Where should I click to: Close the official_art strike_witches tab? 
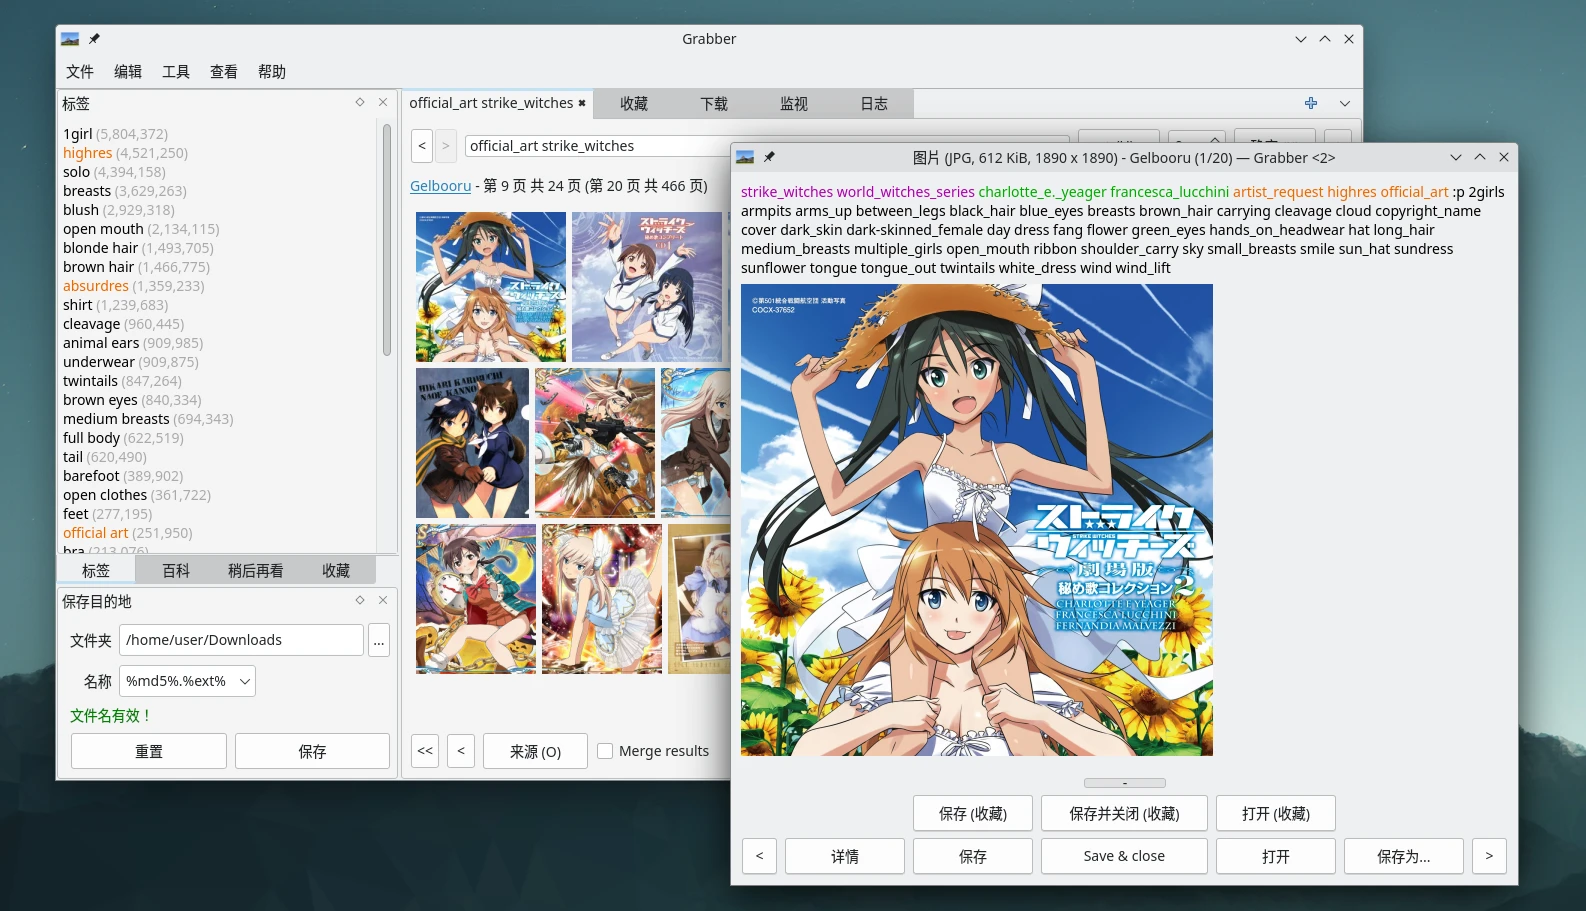(x=582, y=103)
